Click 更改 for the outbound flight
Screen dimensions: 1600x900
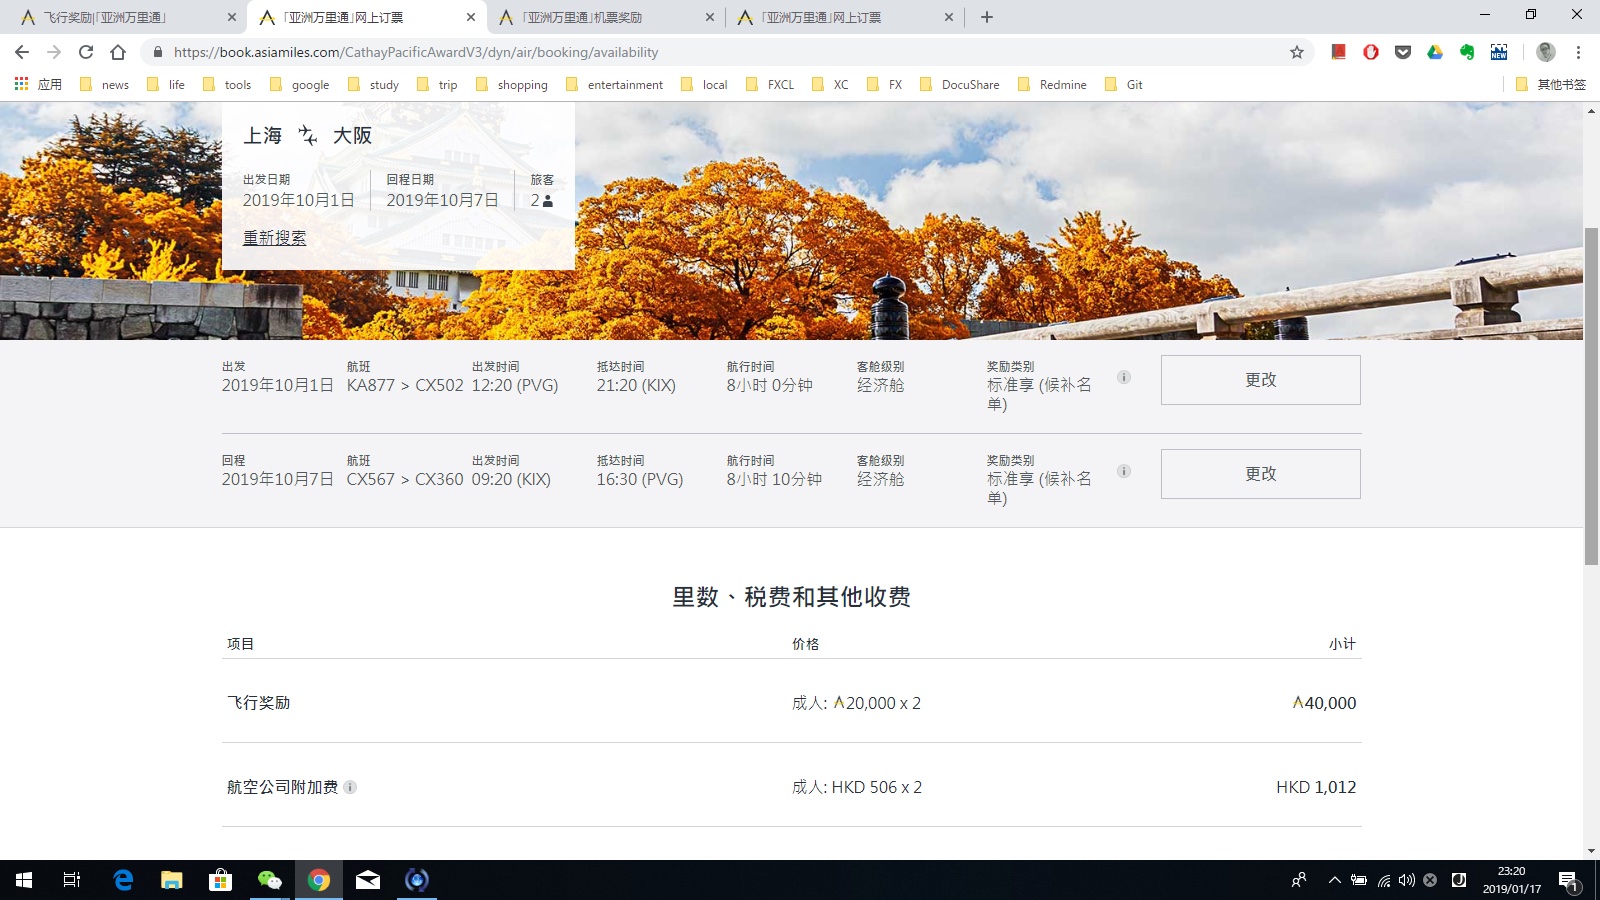pyautogui.click(x=1260, y=380)
